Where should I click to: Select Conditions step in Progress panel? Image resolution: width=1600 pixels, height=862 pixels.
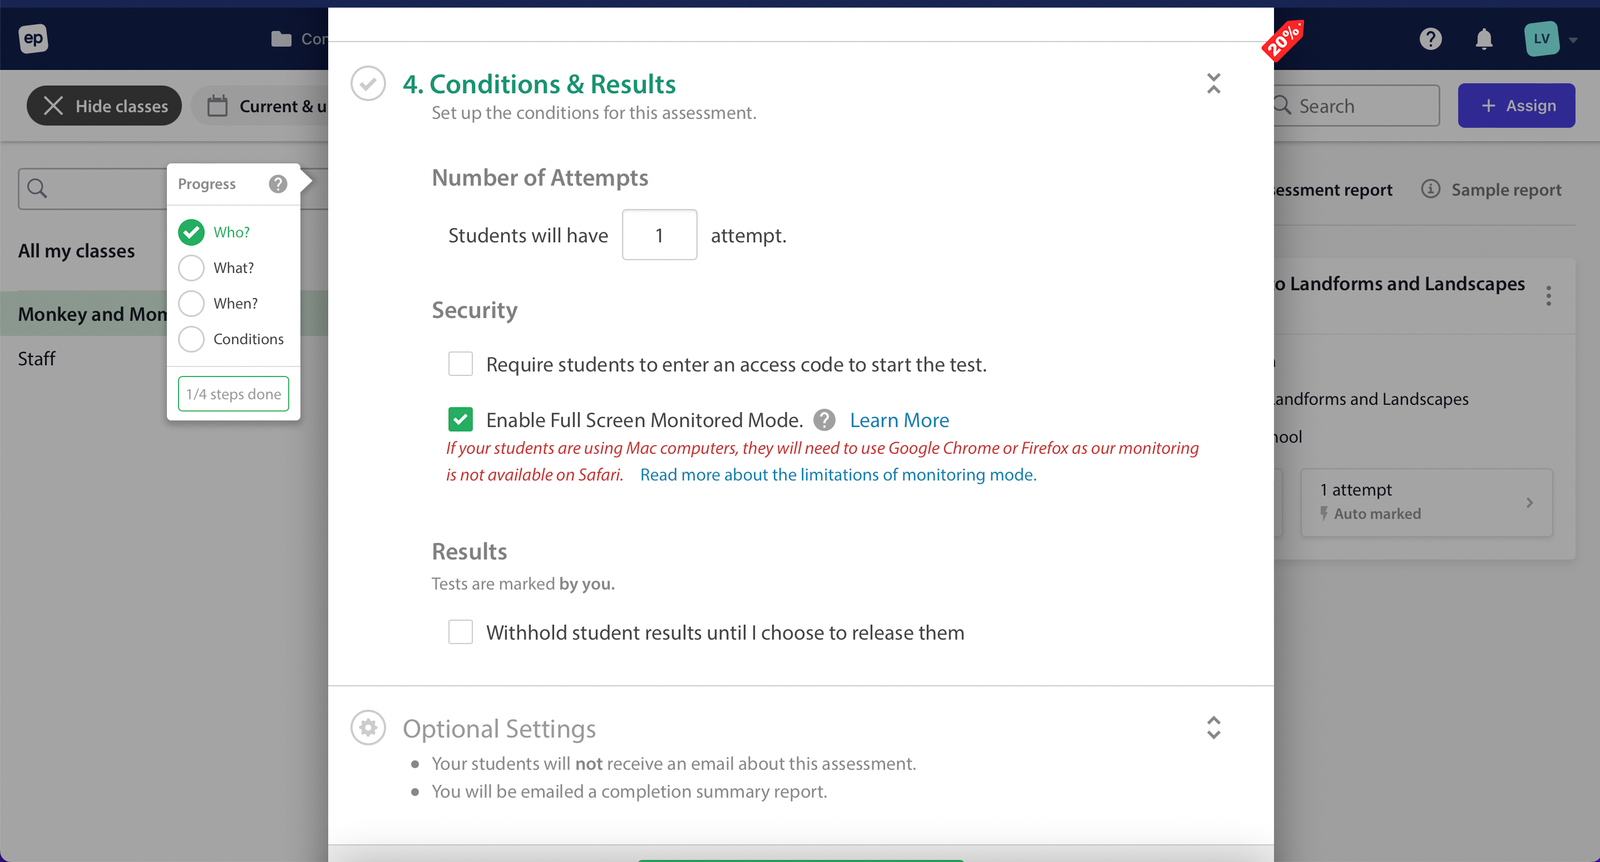(x=247, y=339)
